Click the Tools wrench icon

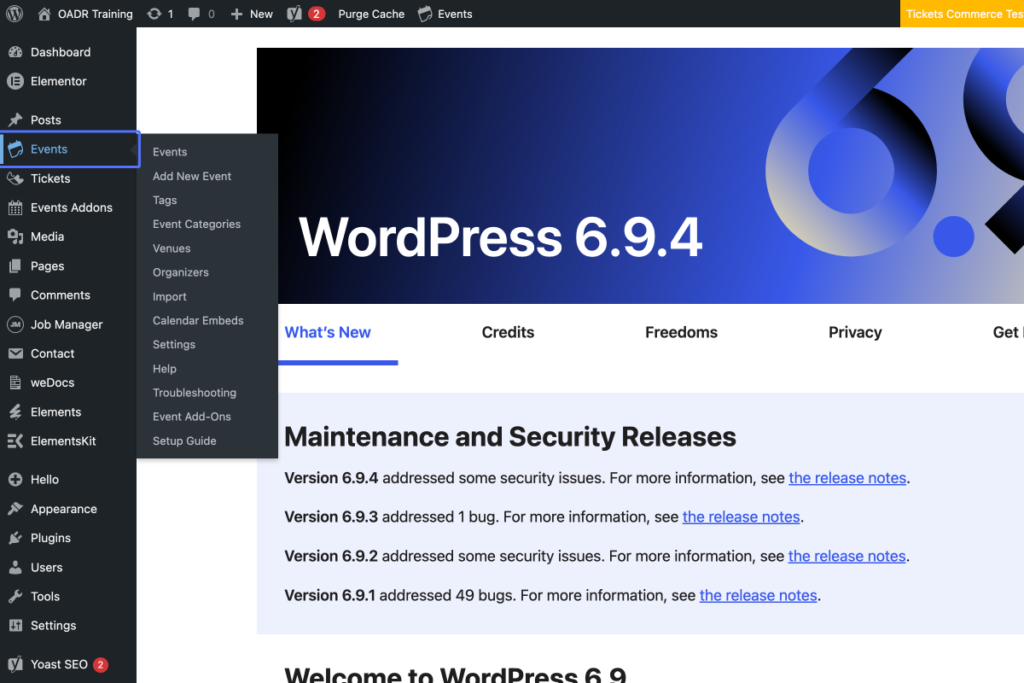click(x=15, y=596)
